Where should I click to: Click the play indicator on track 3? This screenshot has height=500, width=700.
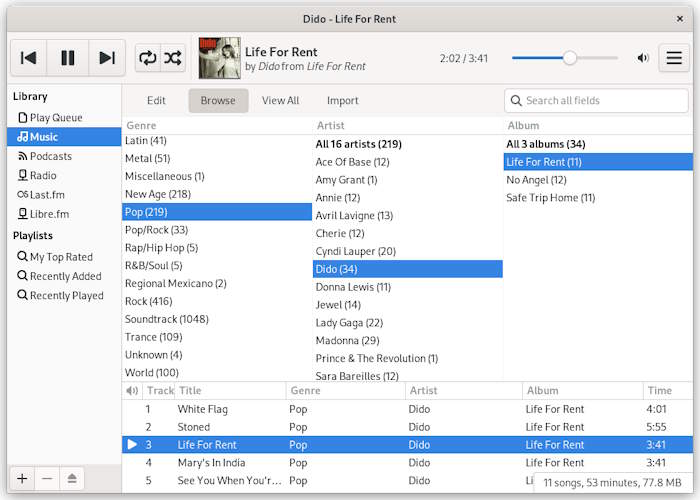point(132,445)
